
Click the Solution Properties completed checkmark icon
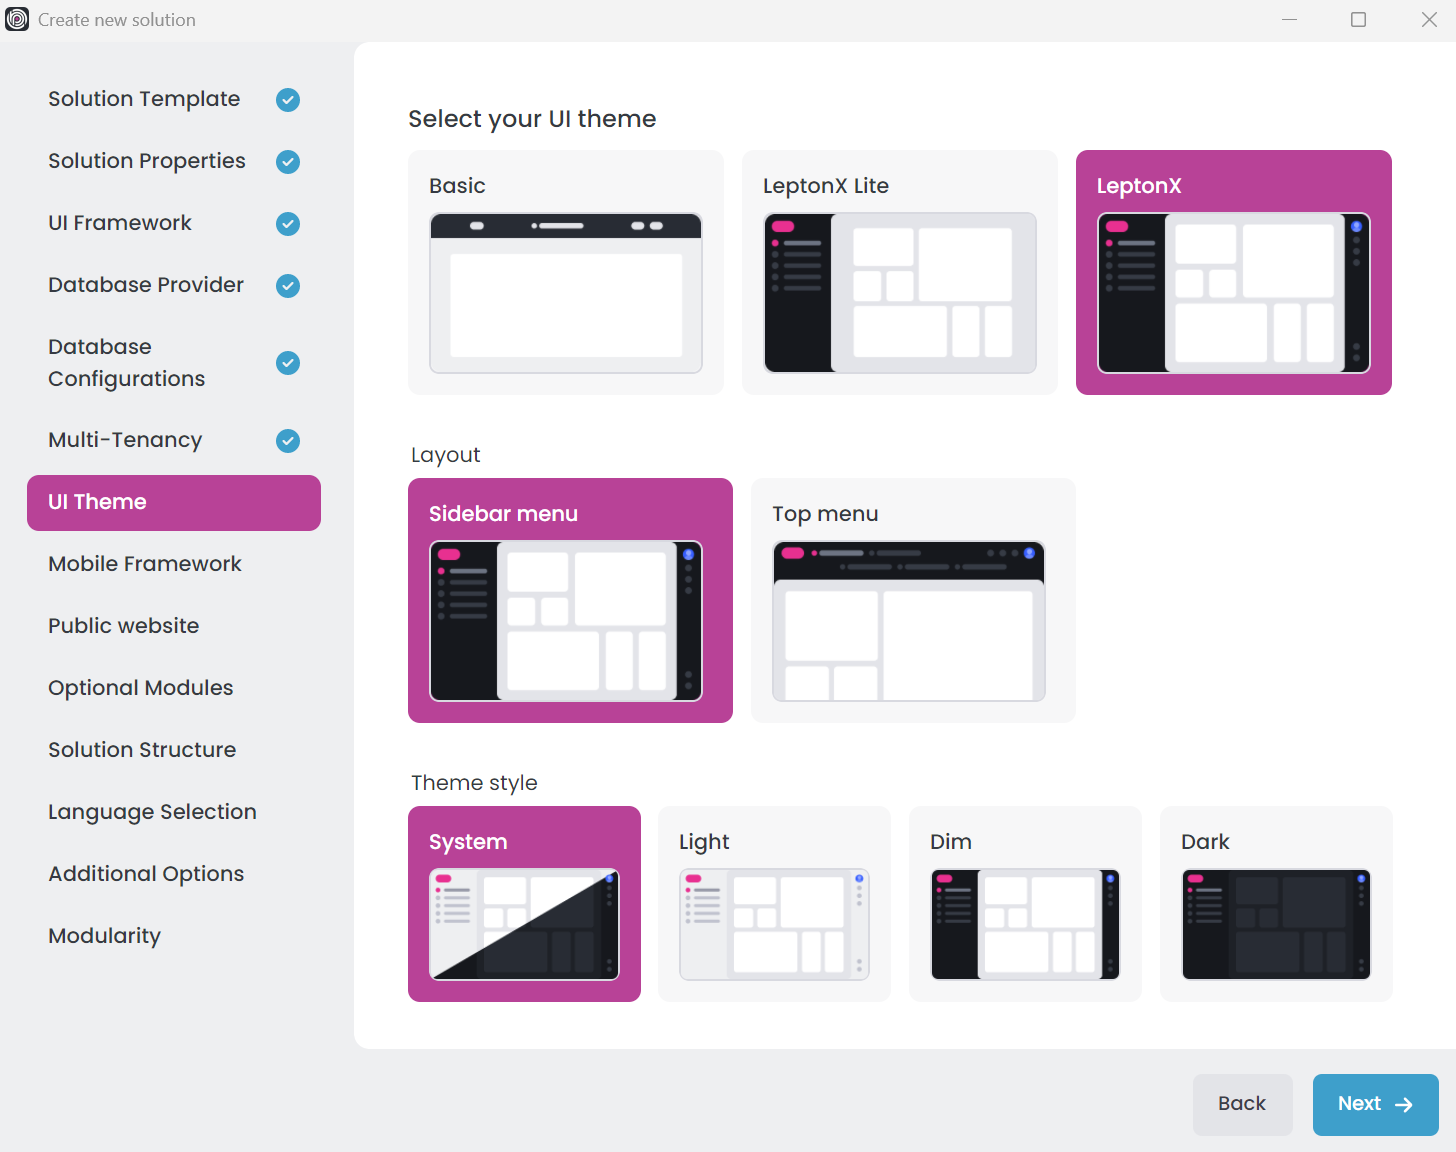coord(288,162)
